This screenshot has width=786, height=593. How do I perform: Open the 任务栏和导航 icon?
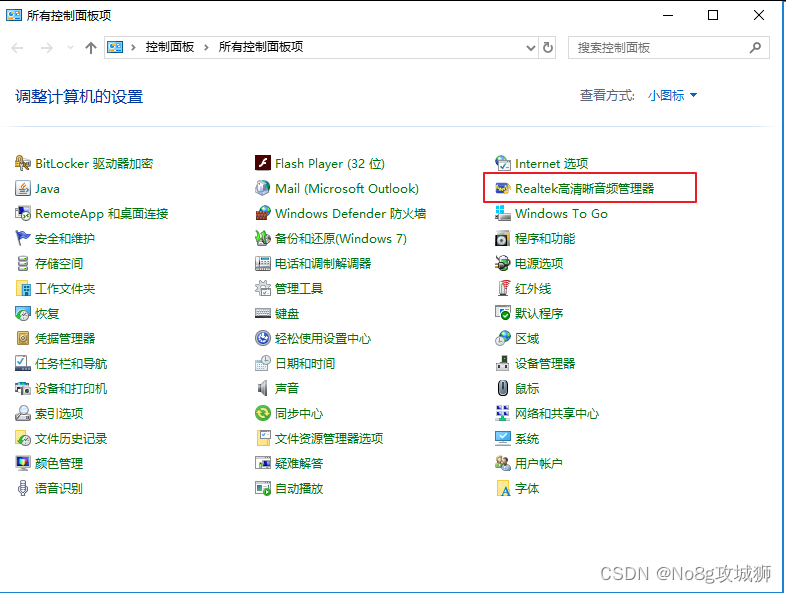(23, 363)
